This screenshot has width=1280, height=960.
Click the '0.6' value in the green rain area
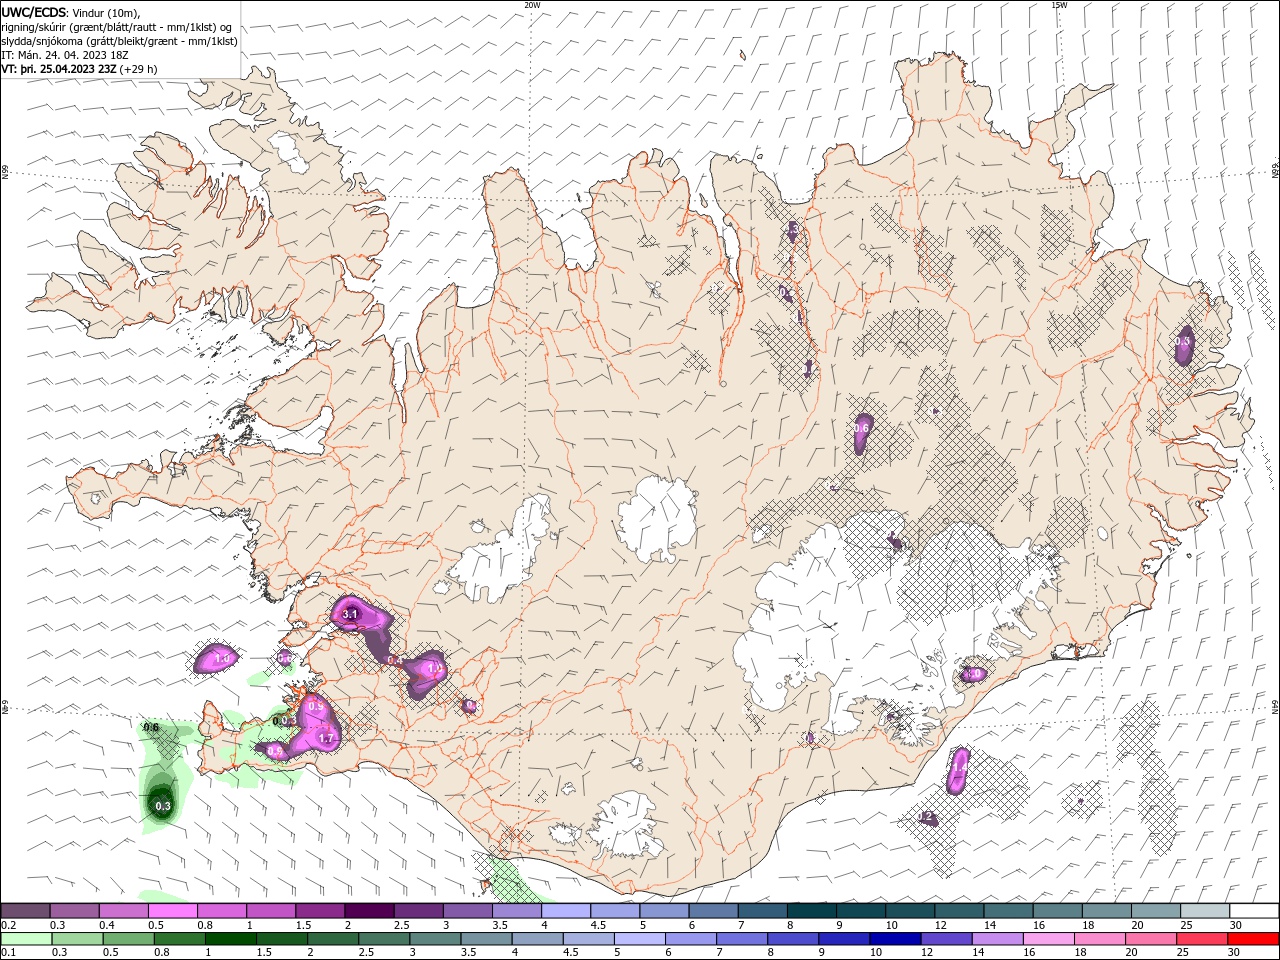(x=152, y=728)
